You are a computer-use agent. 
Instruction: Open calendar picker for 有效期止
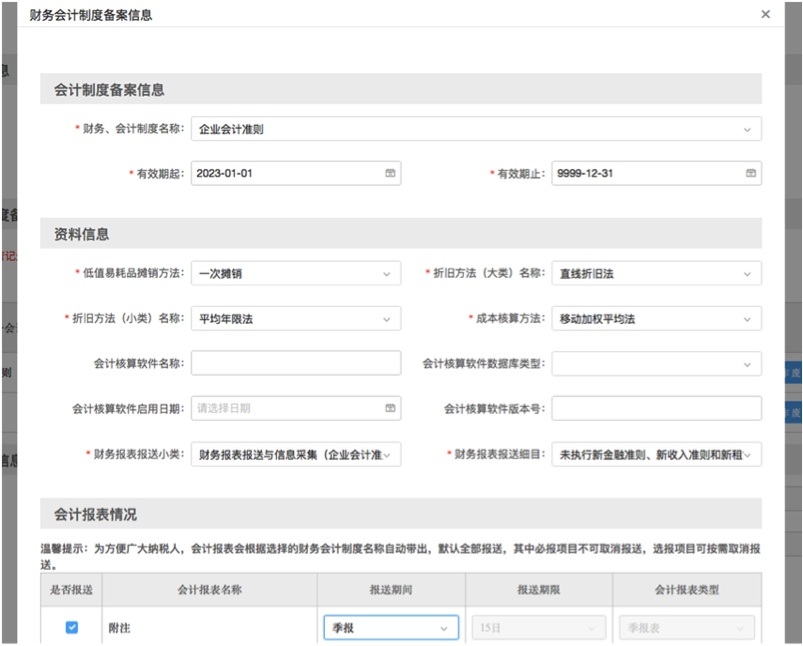click(751, 173)
